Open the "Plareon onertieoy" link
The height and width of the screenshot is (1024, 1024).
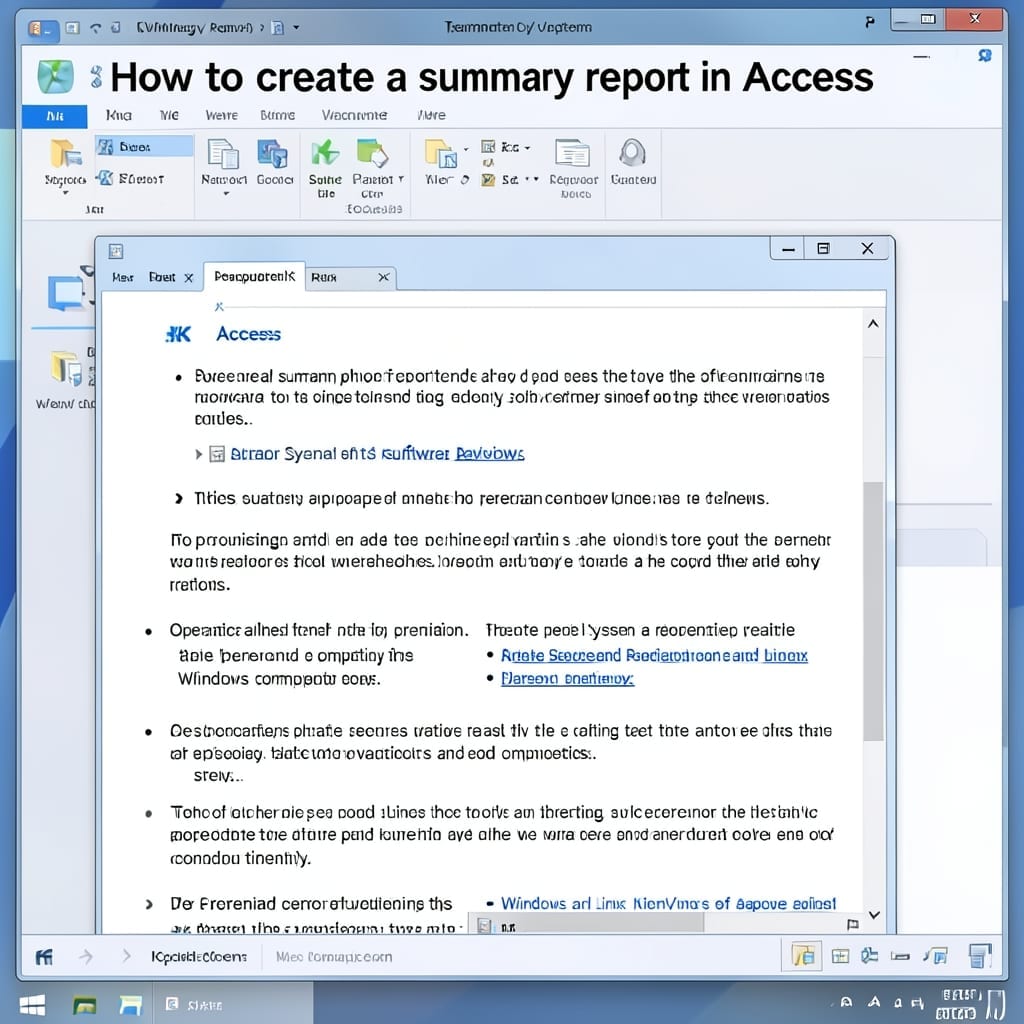pos(568,679)
